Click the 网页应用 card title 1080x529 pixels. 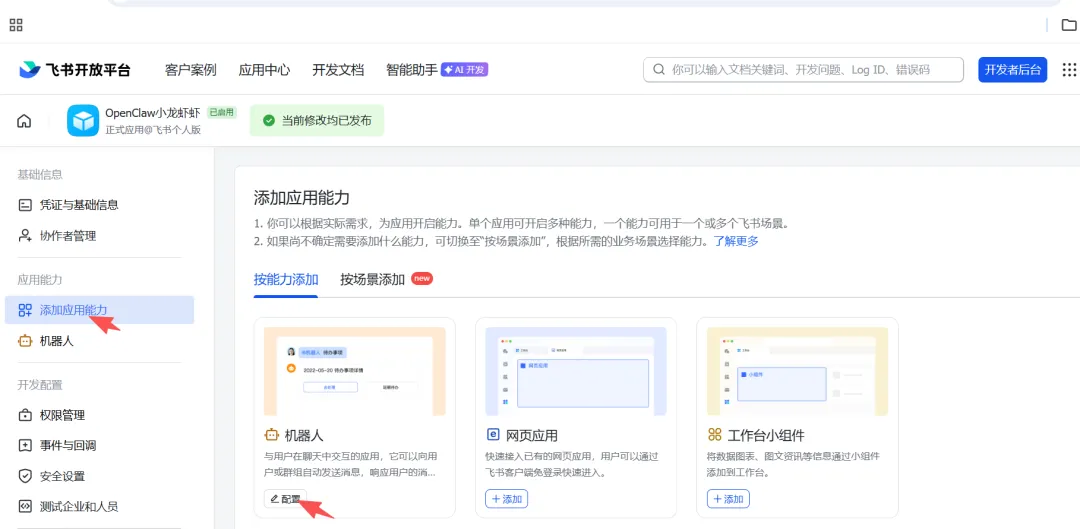532,435
